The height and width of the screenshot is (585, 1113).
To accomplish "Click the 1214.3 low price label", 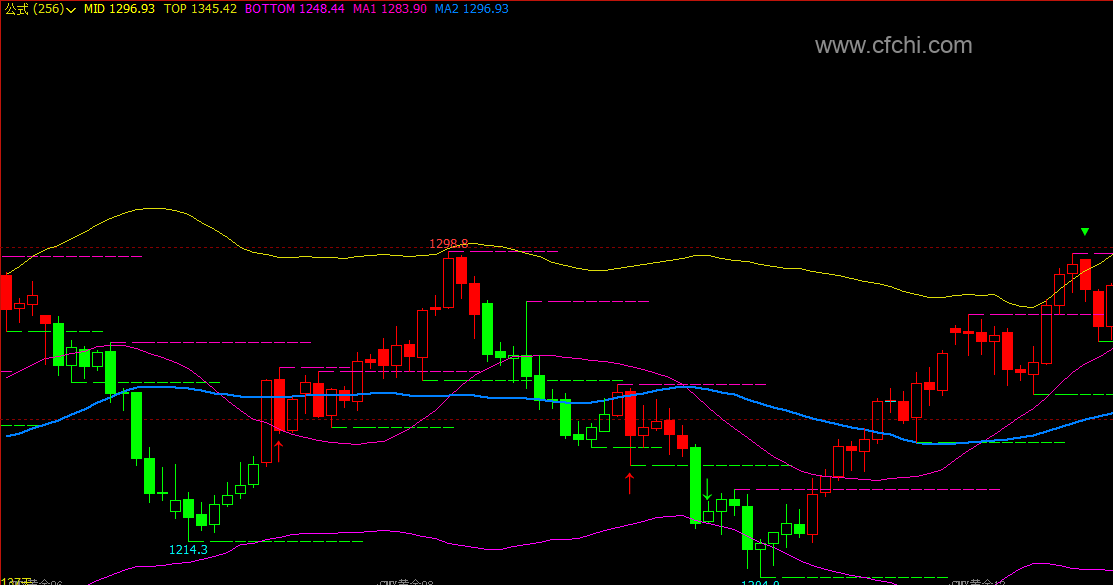I will coord(188,550).
